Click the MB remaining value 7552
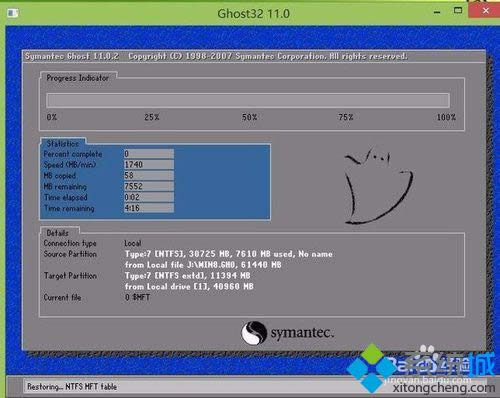This screenshot has width=500, height=398. point(149,186)
